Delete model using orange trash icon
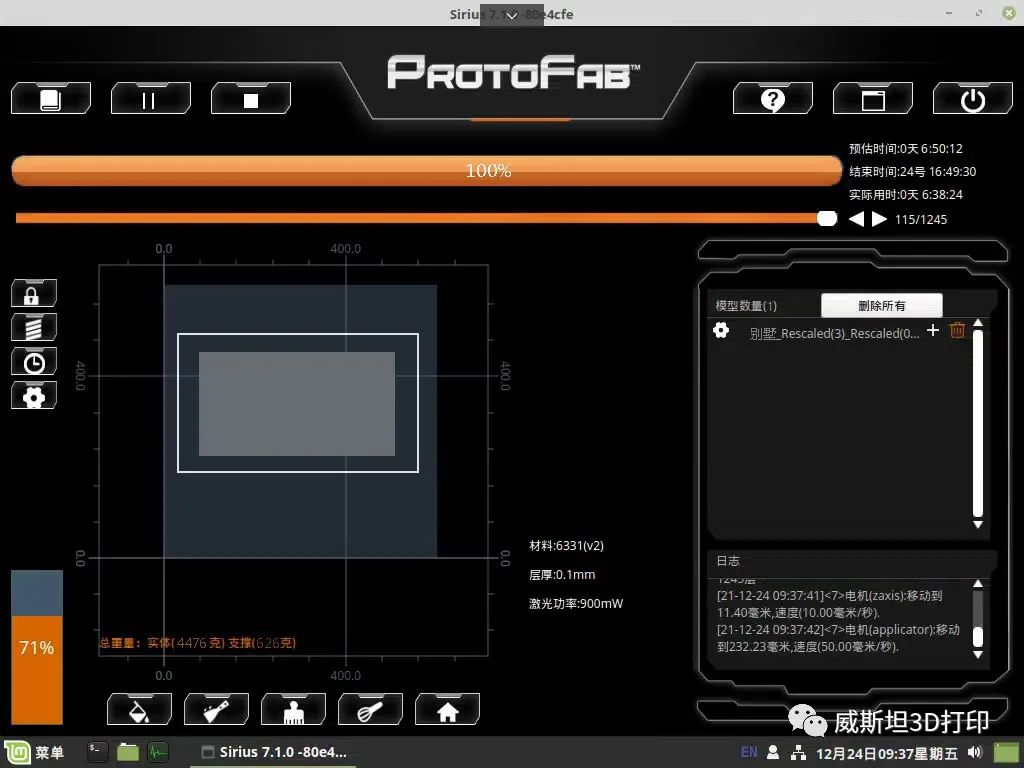 pos(957,330)
